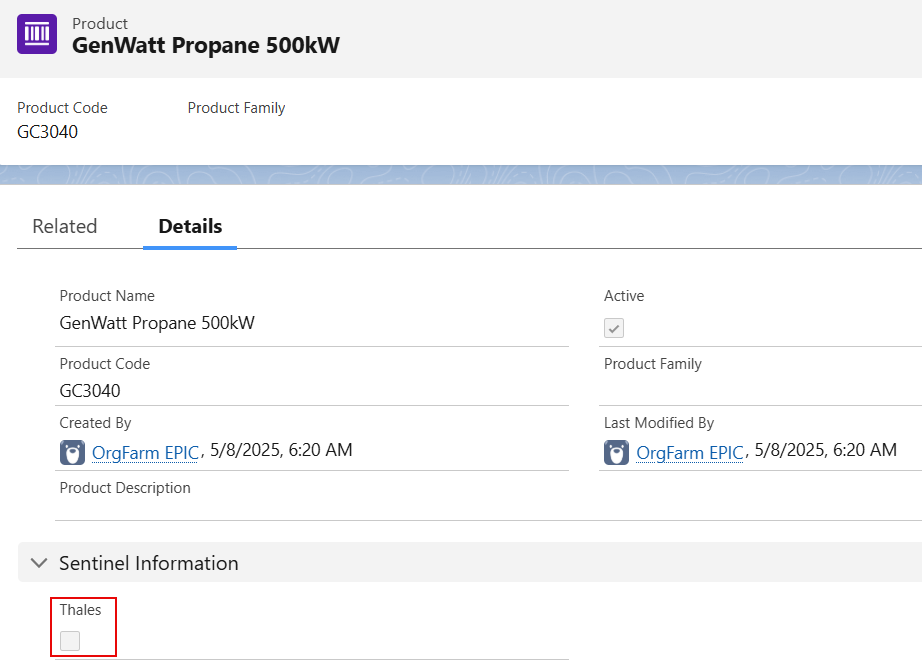This screenshot has height=666, width=922.
Task: Click the empty Product Family field in Details
Action: coord(760,390)
